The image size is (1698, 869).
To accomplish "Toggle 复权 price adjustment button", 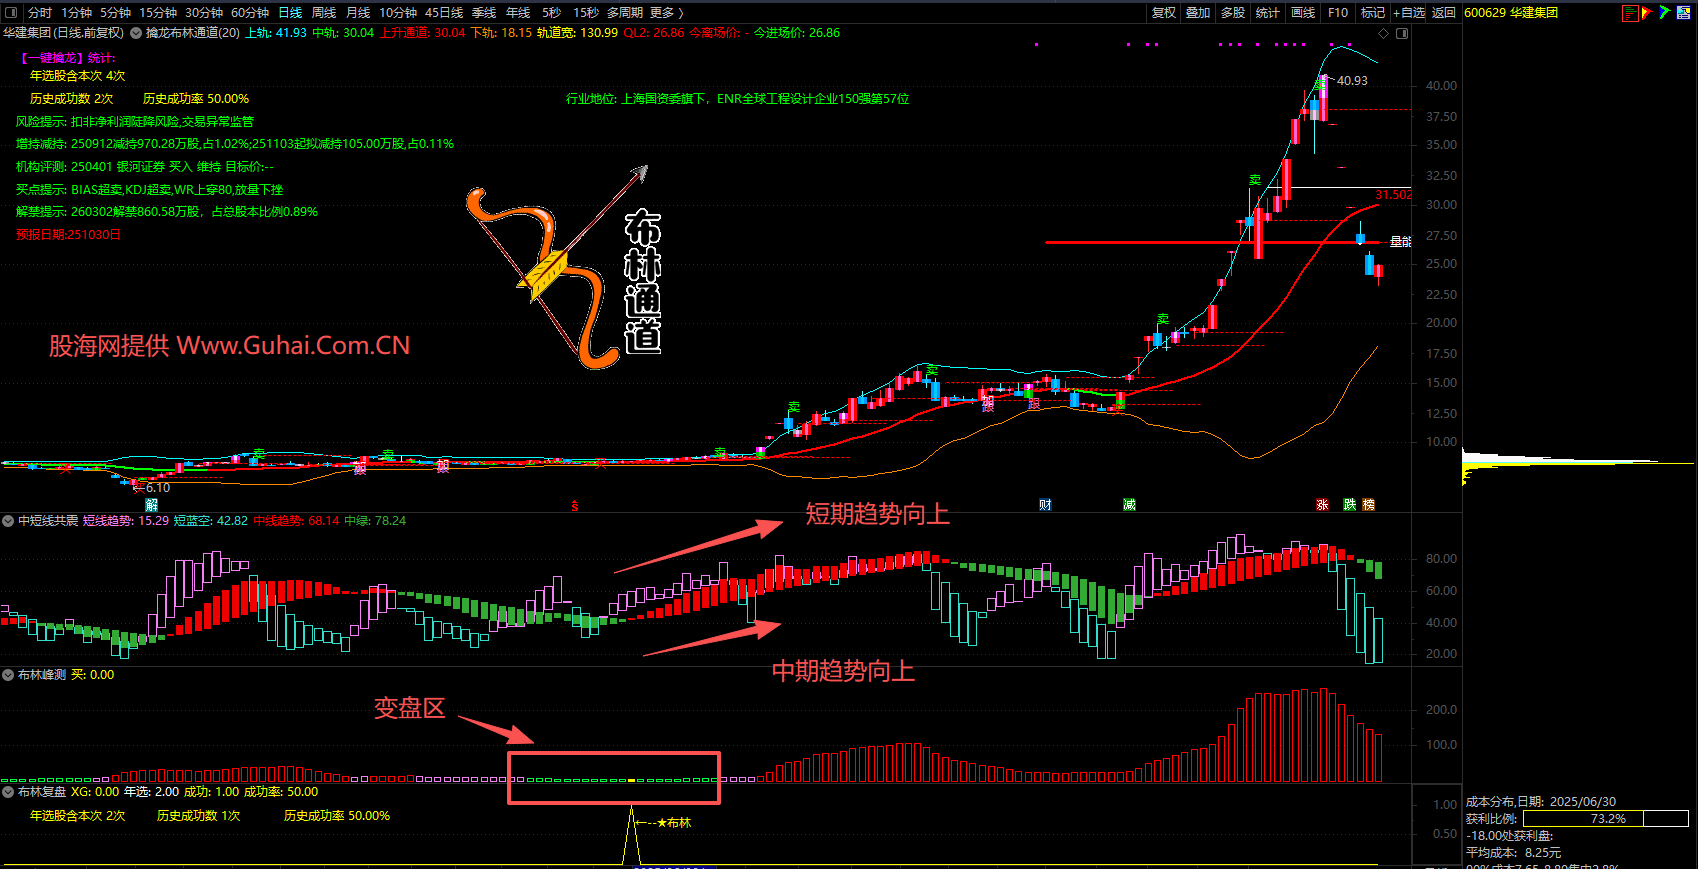I will [1163, 13].
